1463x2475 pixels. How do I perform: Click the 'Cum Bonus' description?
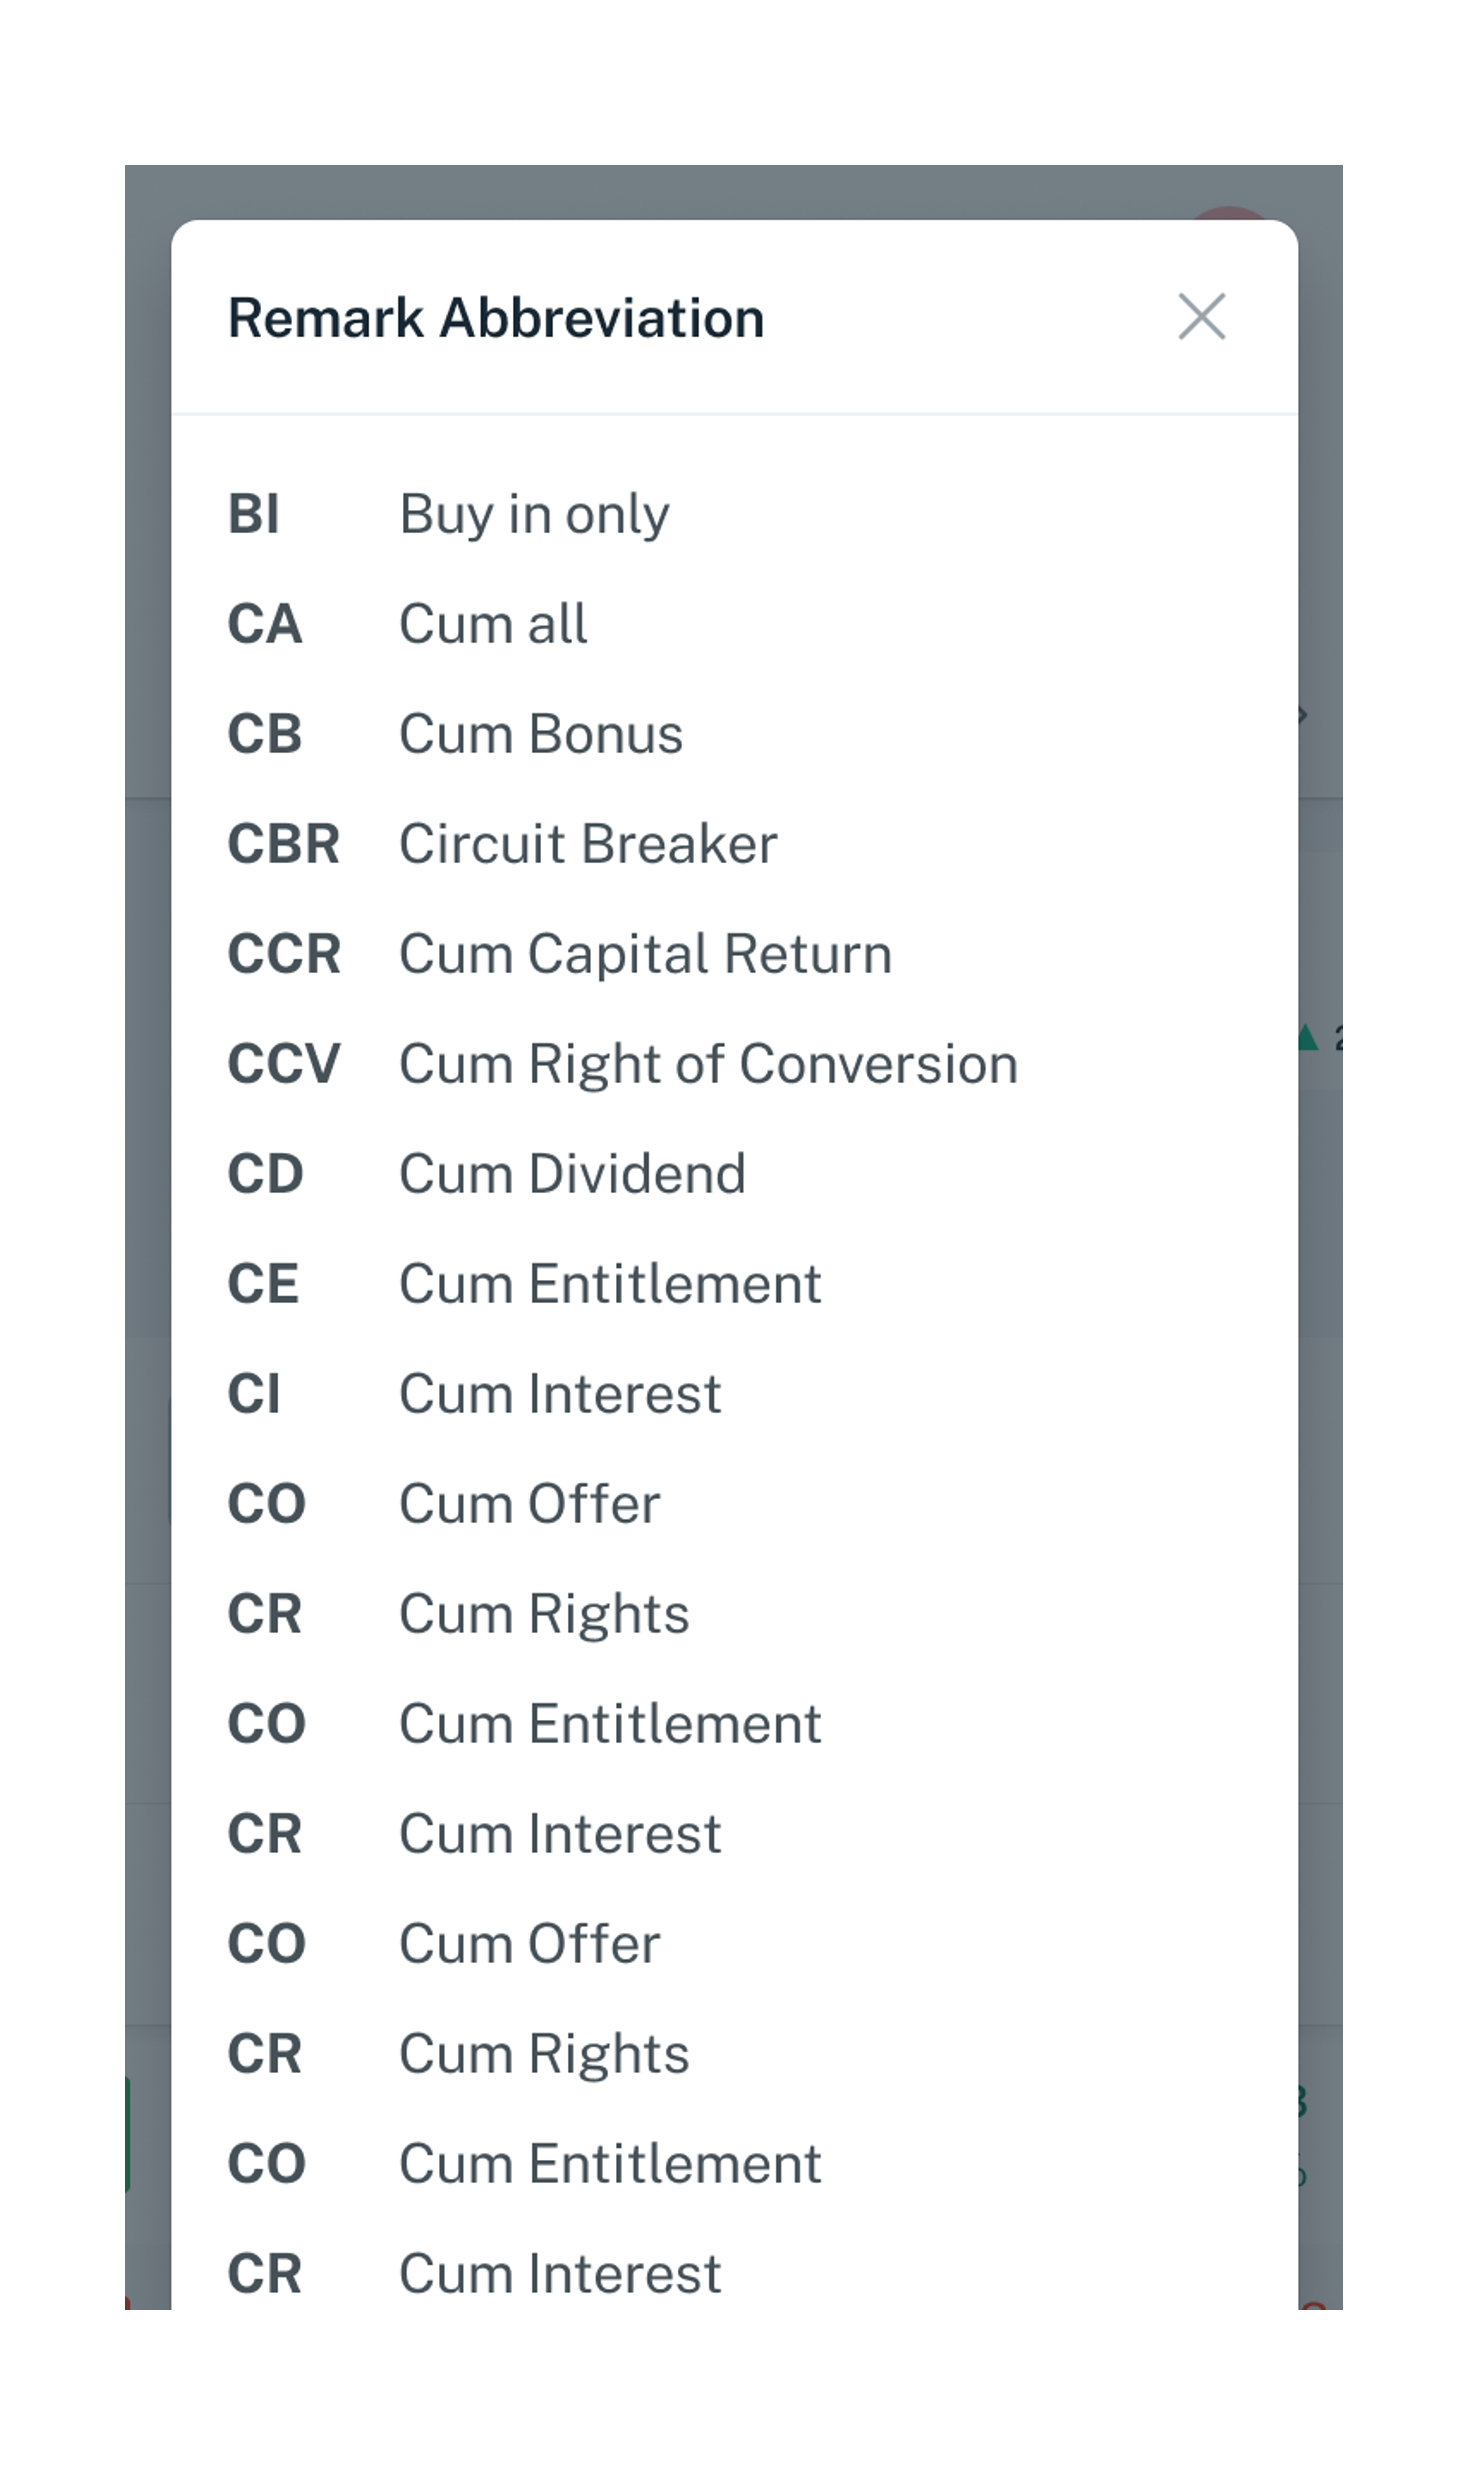pos(541,734)
